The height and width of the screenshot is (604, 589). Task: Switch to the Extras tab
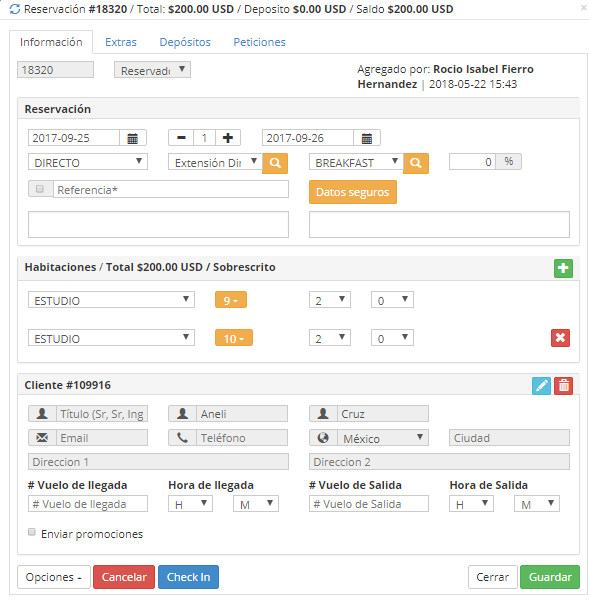121,42
